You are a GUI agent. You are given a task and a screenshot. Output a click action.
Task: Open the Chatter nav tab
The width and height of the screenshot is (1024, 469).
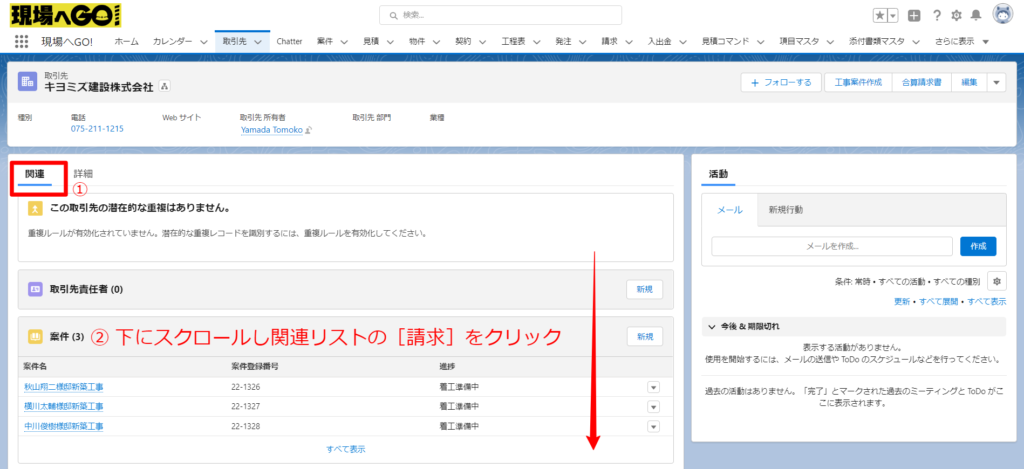289,41
